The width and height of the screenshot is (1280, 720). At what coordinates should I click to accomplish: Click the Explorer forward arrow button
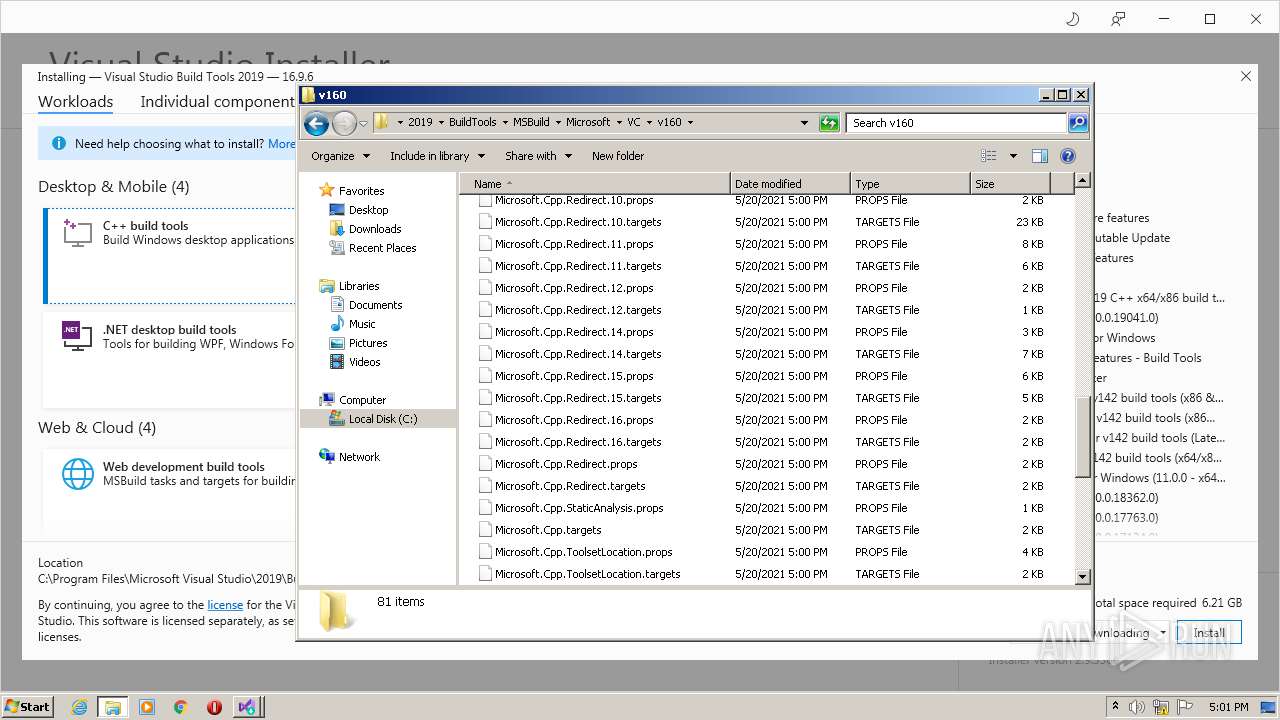coord(344,123)
